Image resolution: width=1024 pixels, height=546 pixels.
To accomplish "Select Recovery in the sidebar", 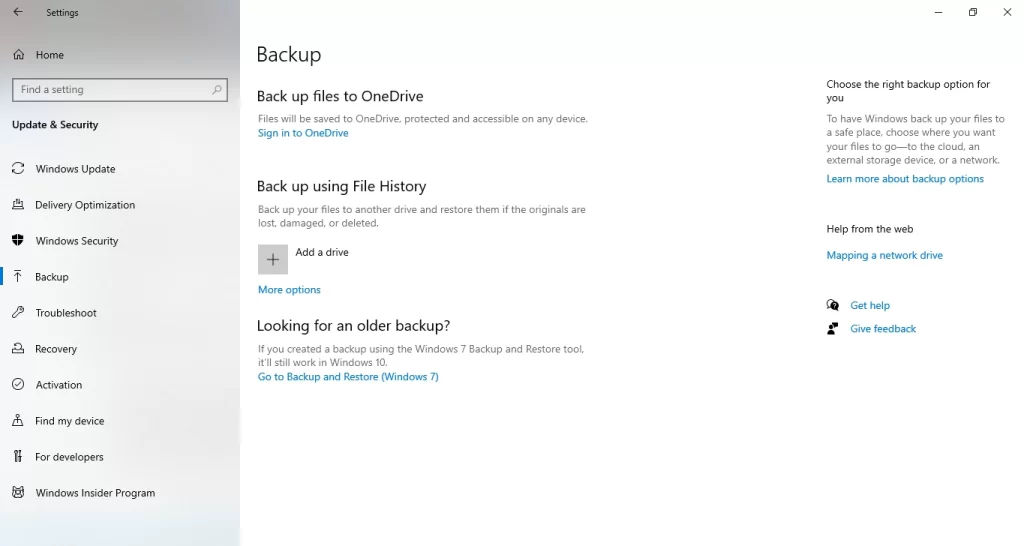I will 56,349.
